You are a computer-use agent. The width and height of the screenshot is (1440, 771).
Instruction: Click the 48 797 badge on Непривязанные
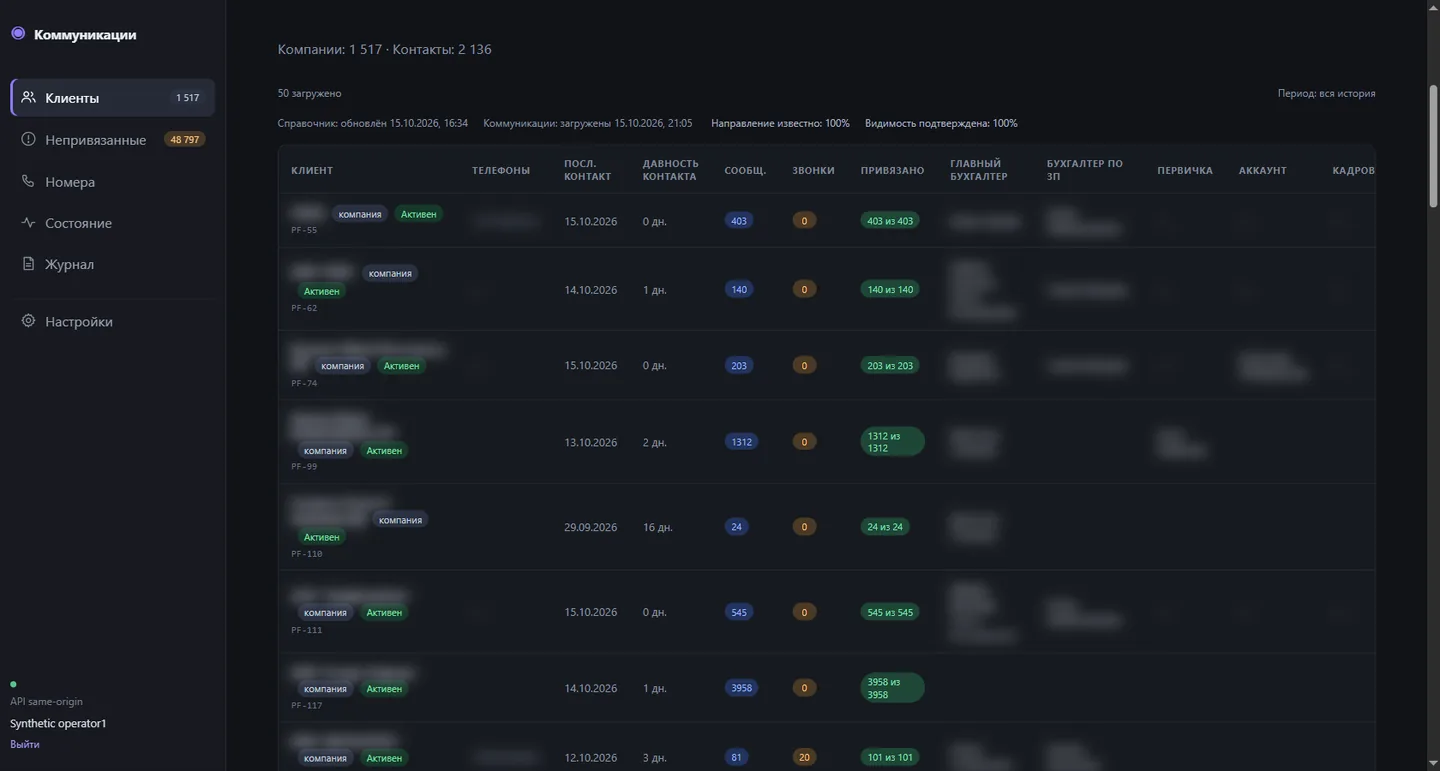185,140
